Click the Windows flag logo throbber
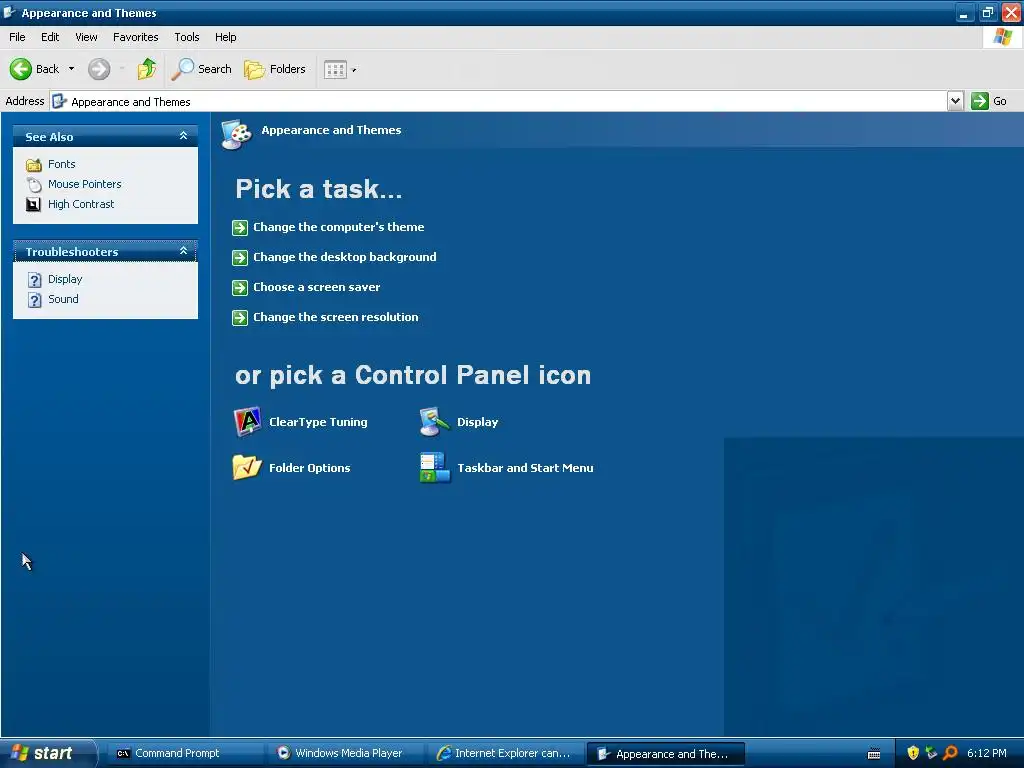The image size is (1024, 768). [x=1003, y=37]
